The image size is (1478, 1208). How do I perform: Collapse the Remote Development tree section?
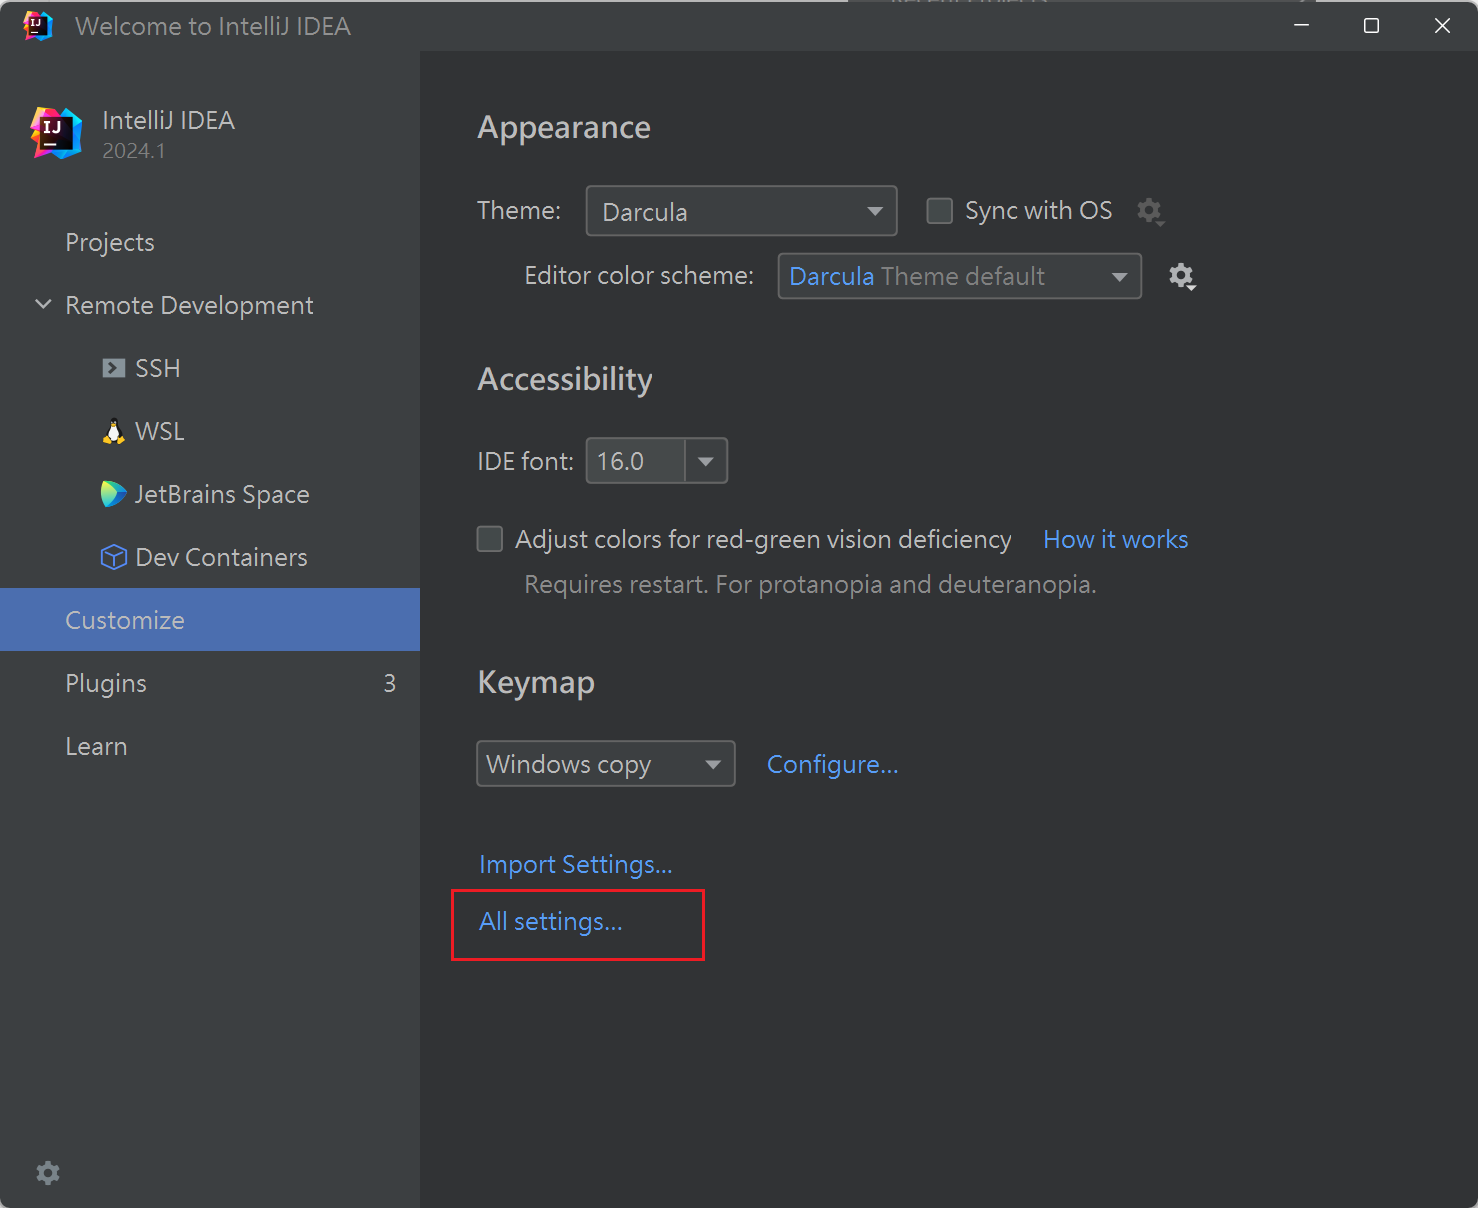[43, 304]
